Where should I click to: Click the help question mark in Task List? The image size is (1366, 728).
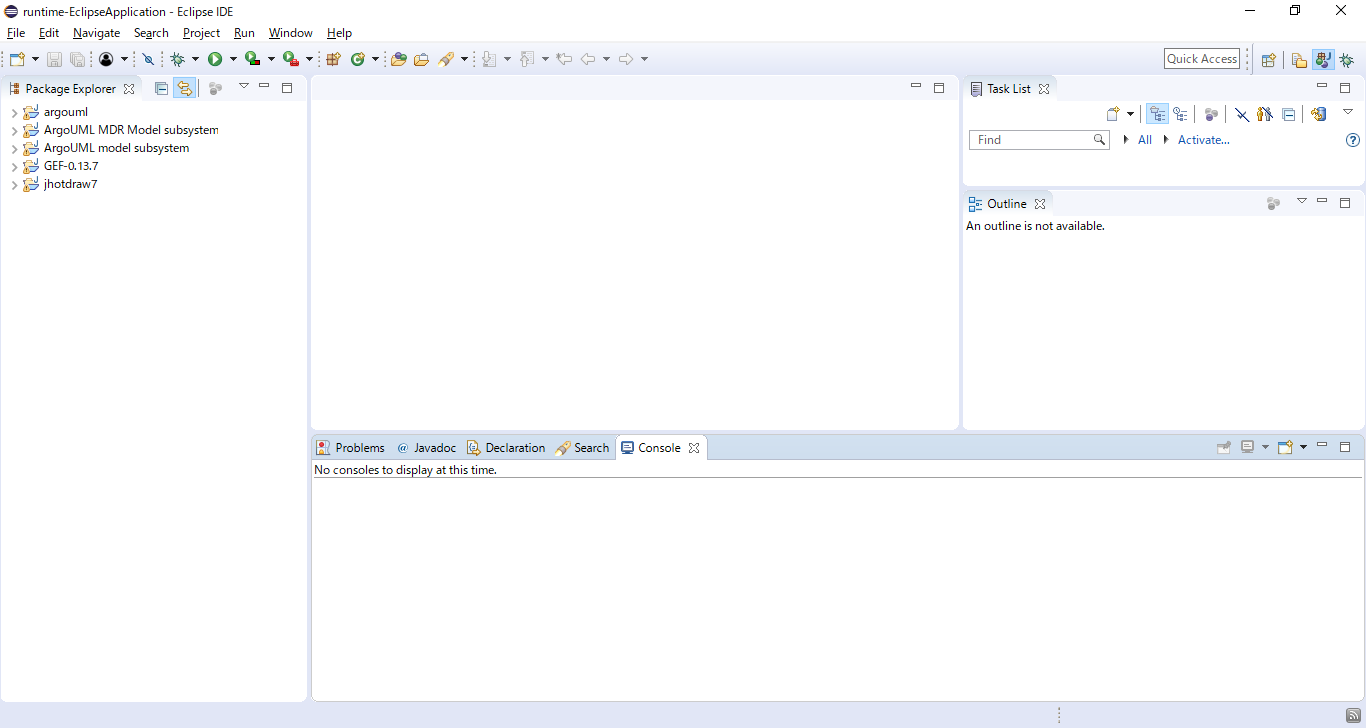click(1354, 140)
